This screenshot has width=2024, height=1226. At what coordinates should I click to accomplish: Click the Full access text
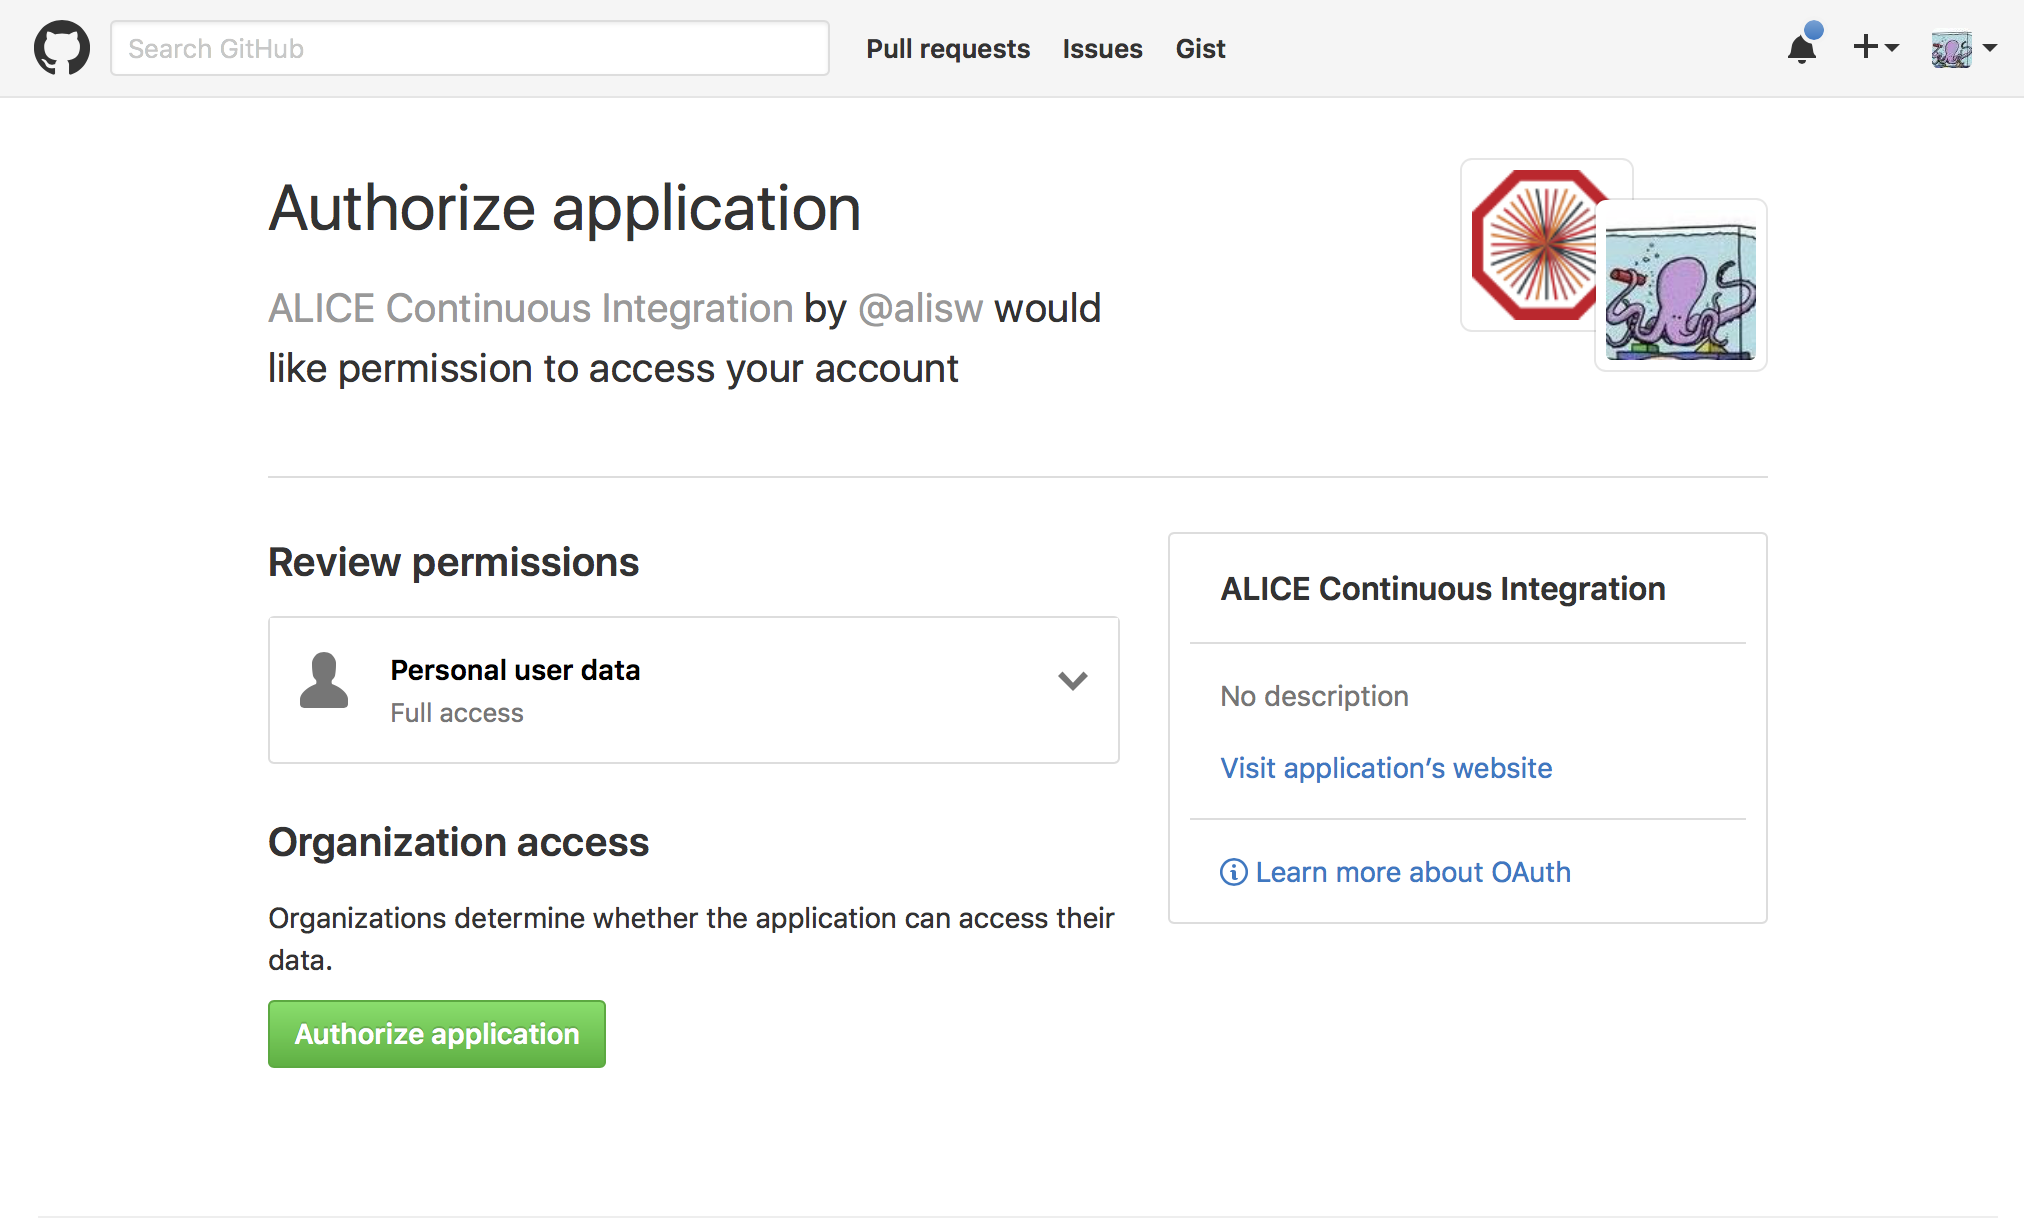point(457,713)
